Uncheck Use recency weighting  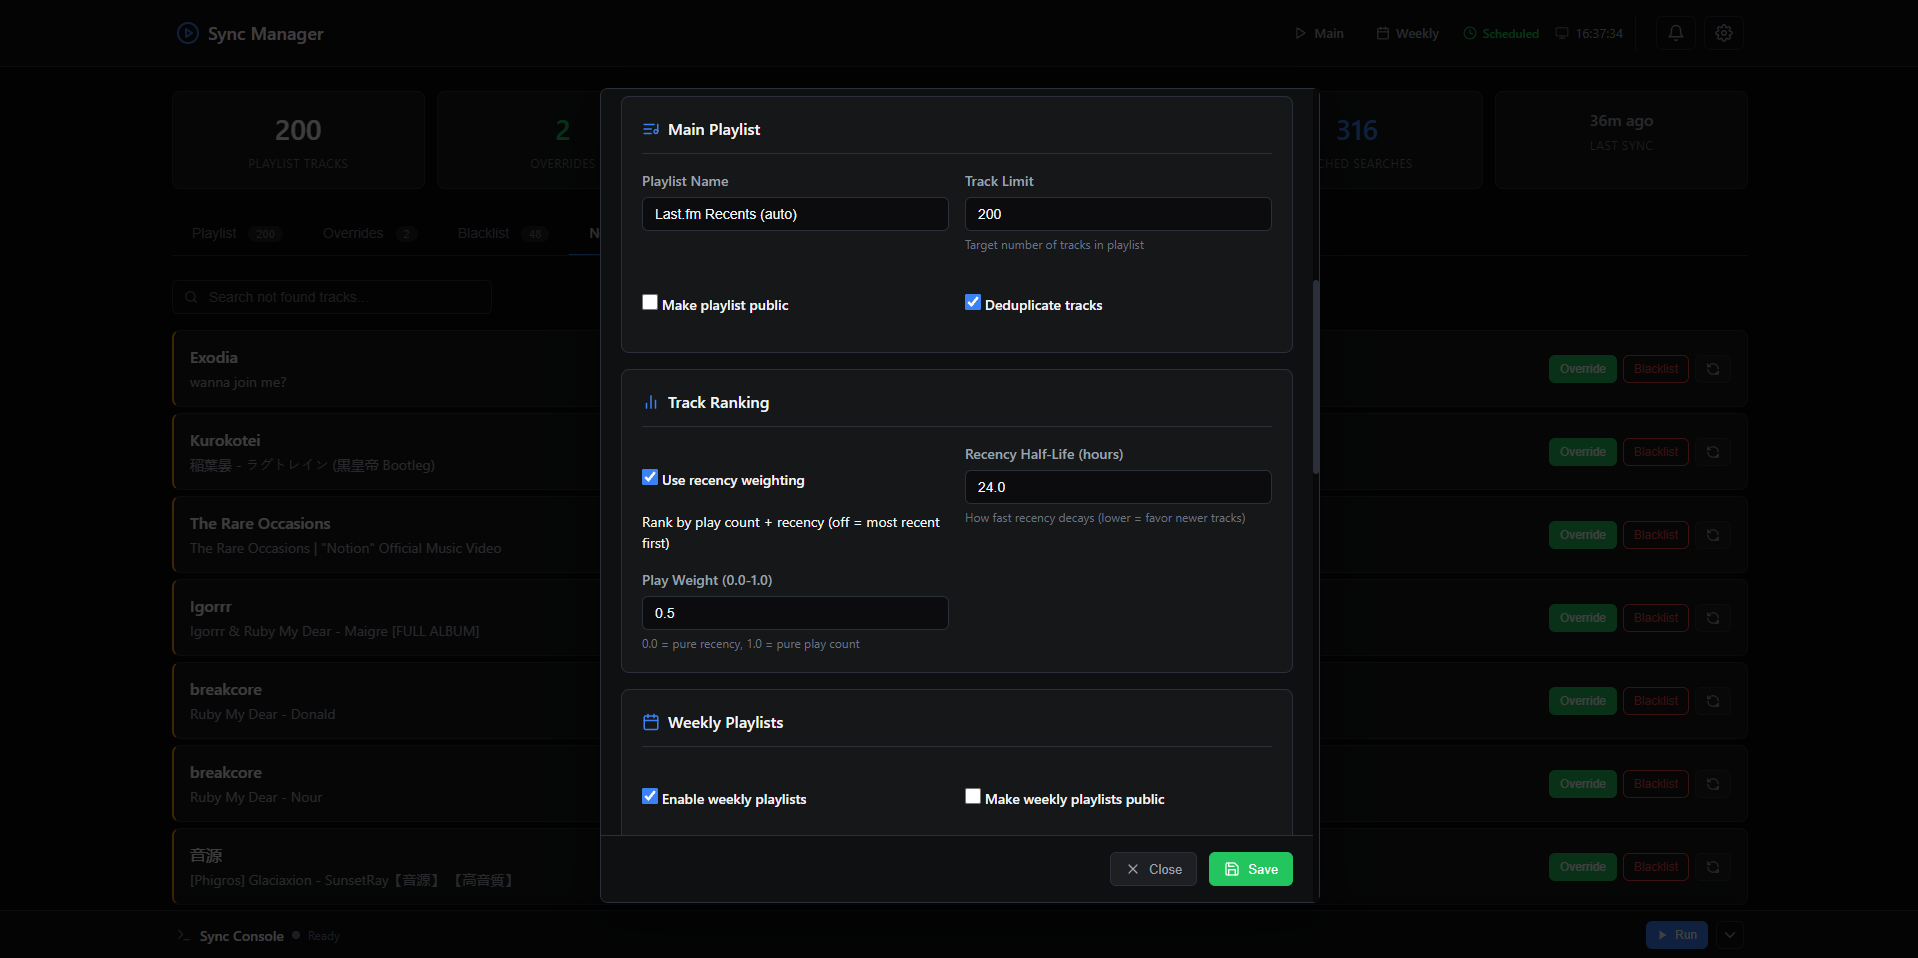tap(649, 477)
